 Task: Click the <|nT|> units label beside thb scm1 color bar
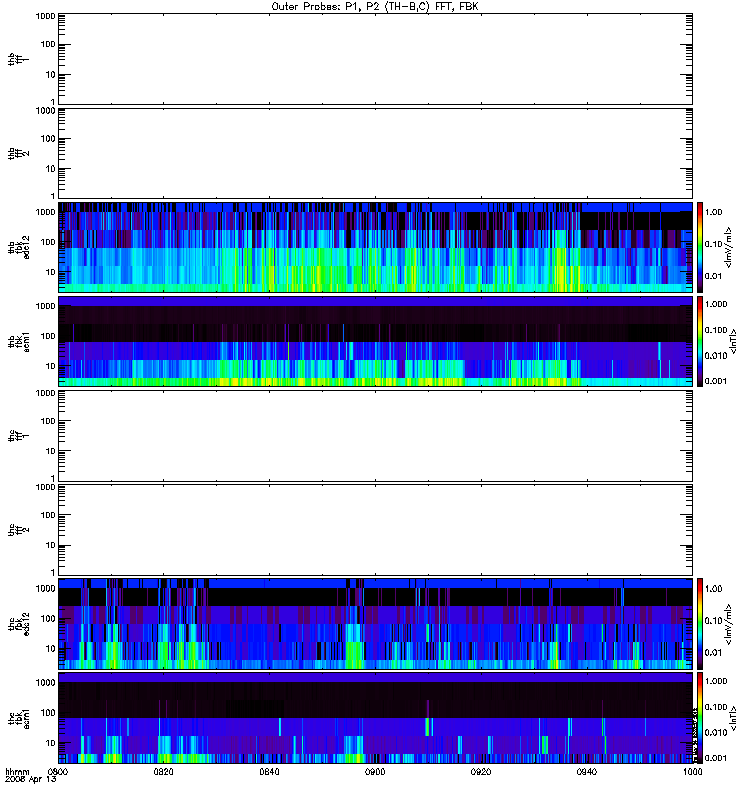click(734, 341)
